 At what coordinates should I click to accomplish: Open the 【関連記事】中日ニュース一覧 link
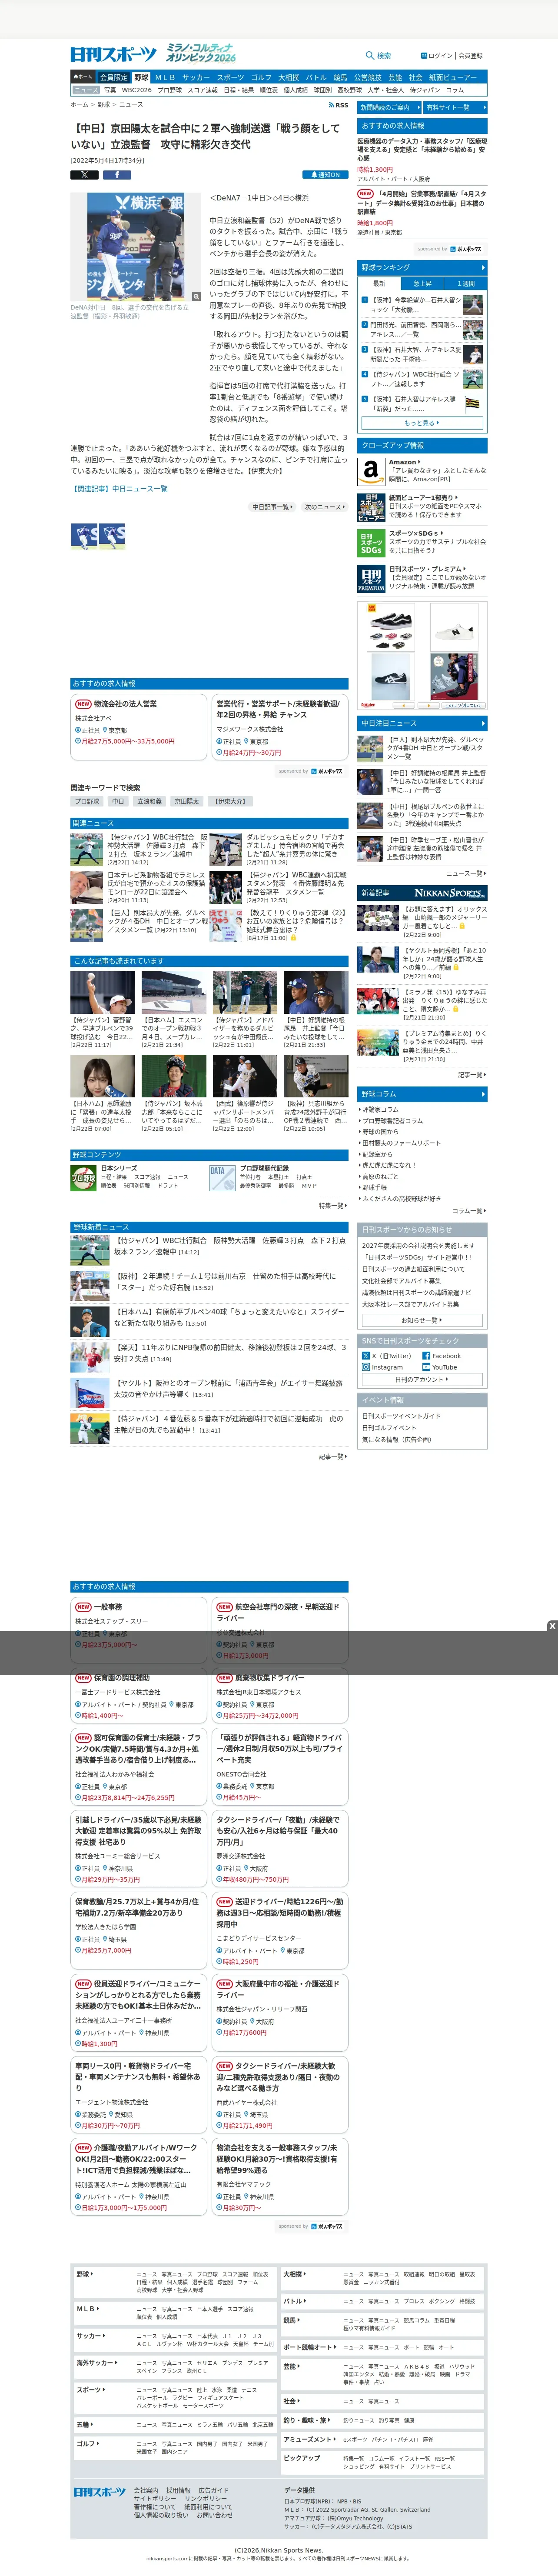coord(119,489)
